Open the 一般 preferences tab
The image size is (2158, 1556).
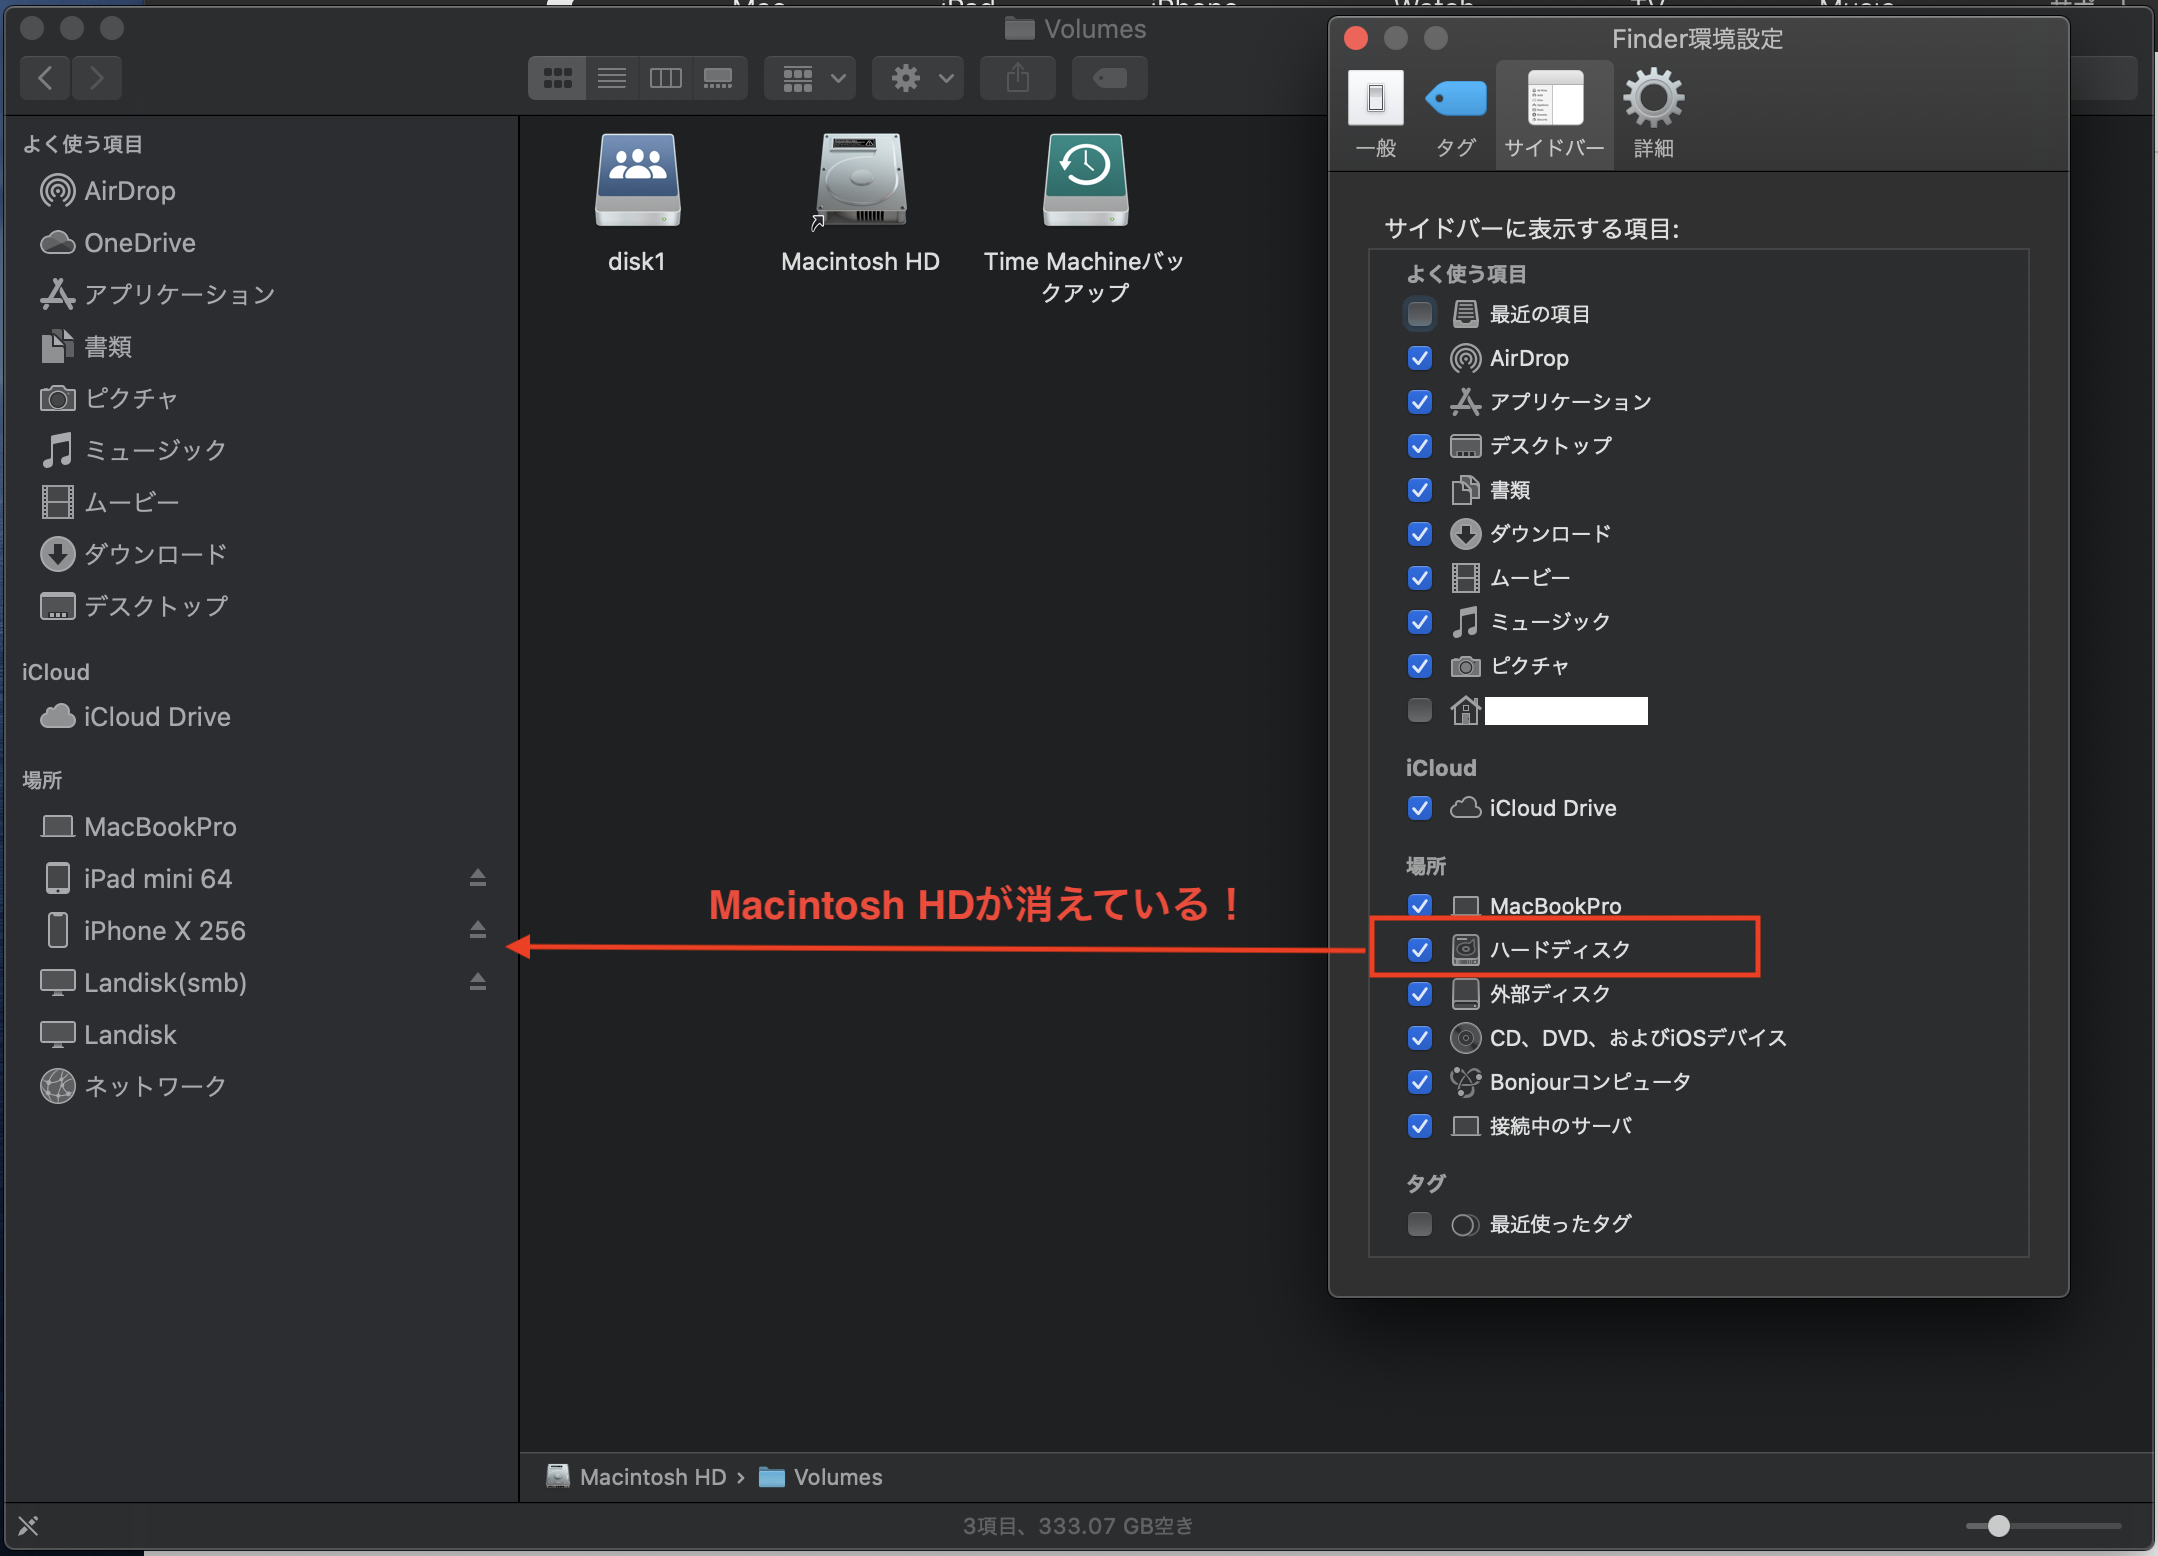[x=1375, y=112]
